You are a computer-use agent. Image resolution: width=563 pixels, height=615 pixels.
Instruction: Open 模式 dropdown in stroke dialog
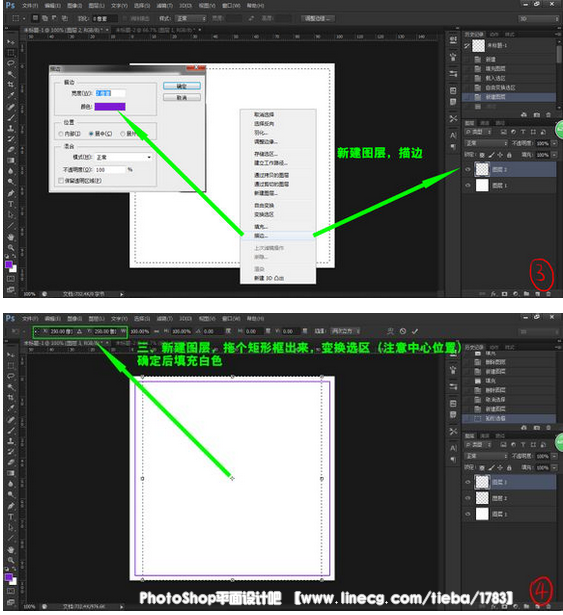[x=124, y=157]
